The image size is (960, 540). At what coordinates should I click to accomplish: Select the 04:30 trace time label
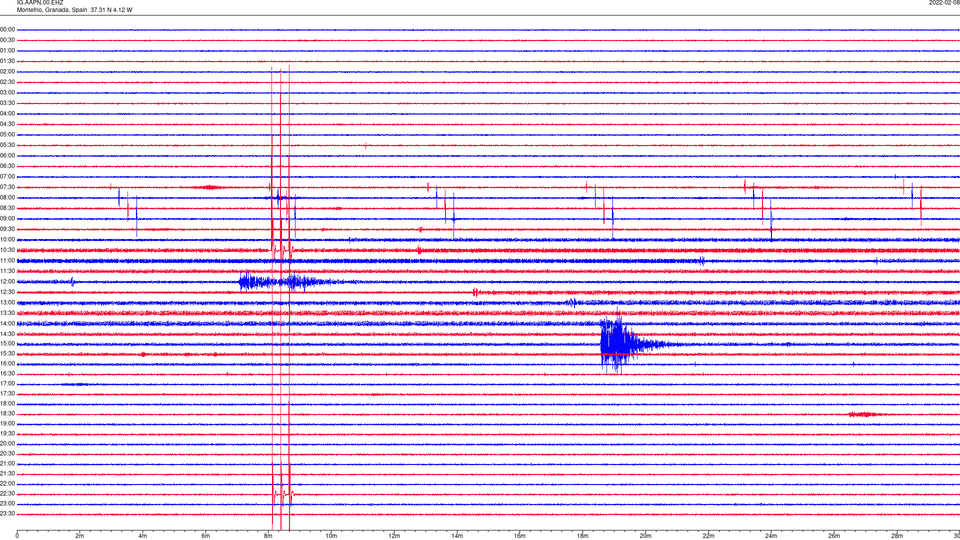click(7, 124)
